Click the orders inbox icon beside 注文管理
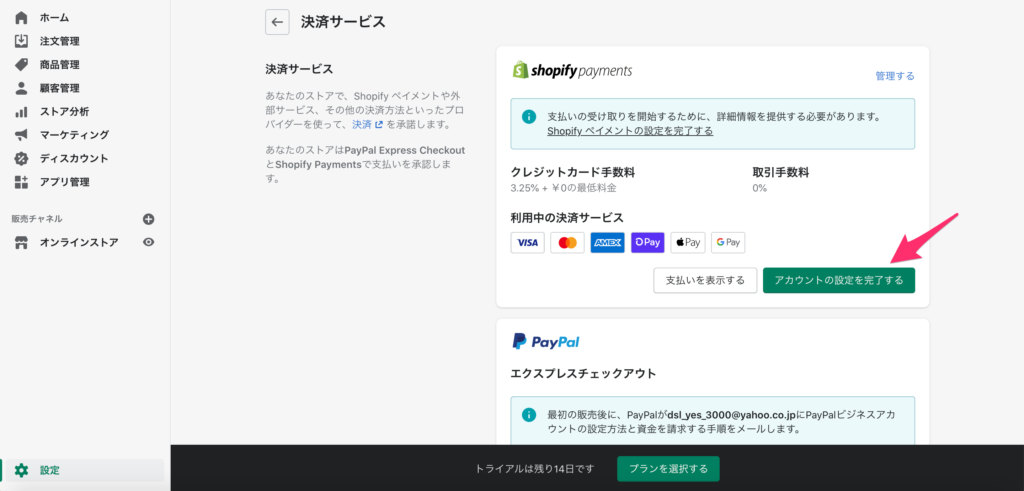The height and width of the screenshot is (491, 1024). tap(22, 41)
